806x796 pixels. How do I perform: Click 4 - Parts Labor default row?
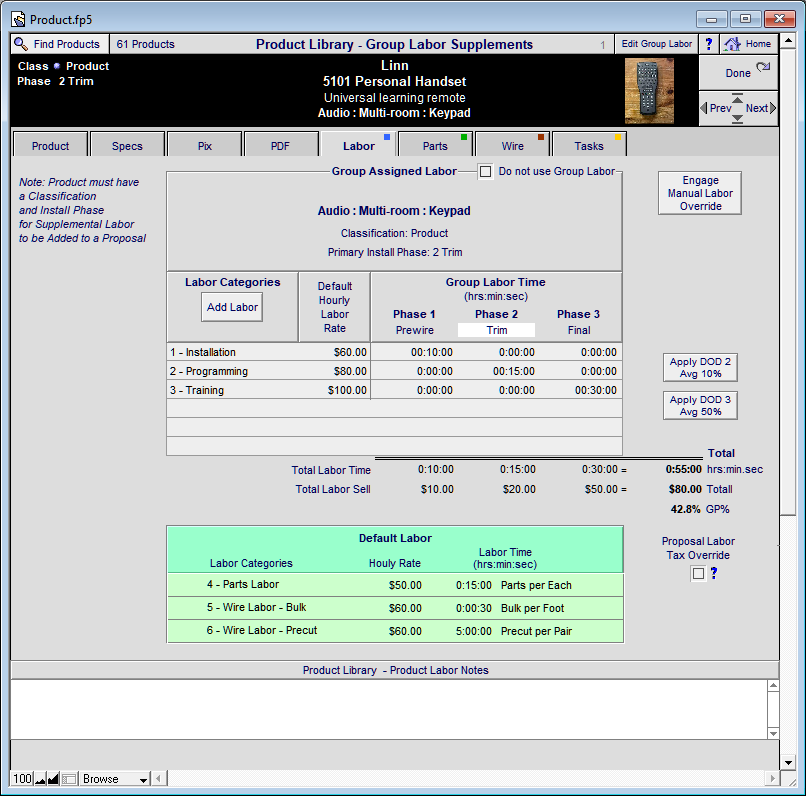coord(395,585)
